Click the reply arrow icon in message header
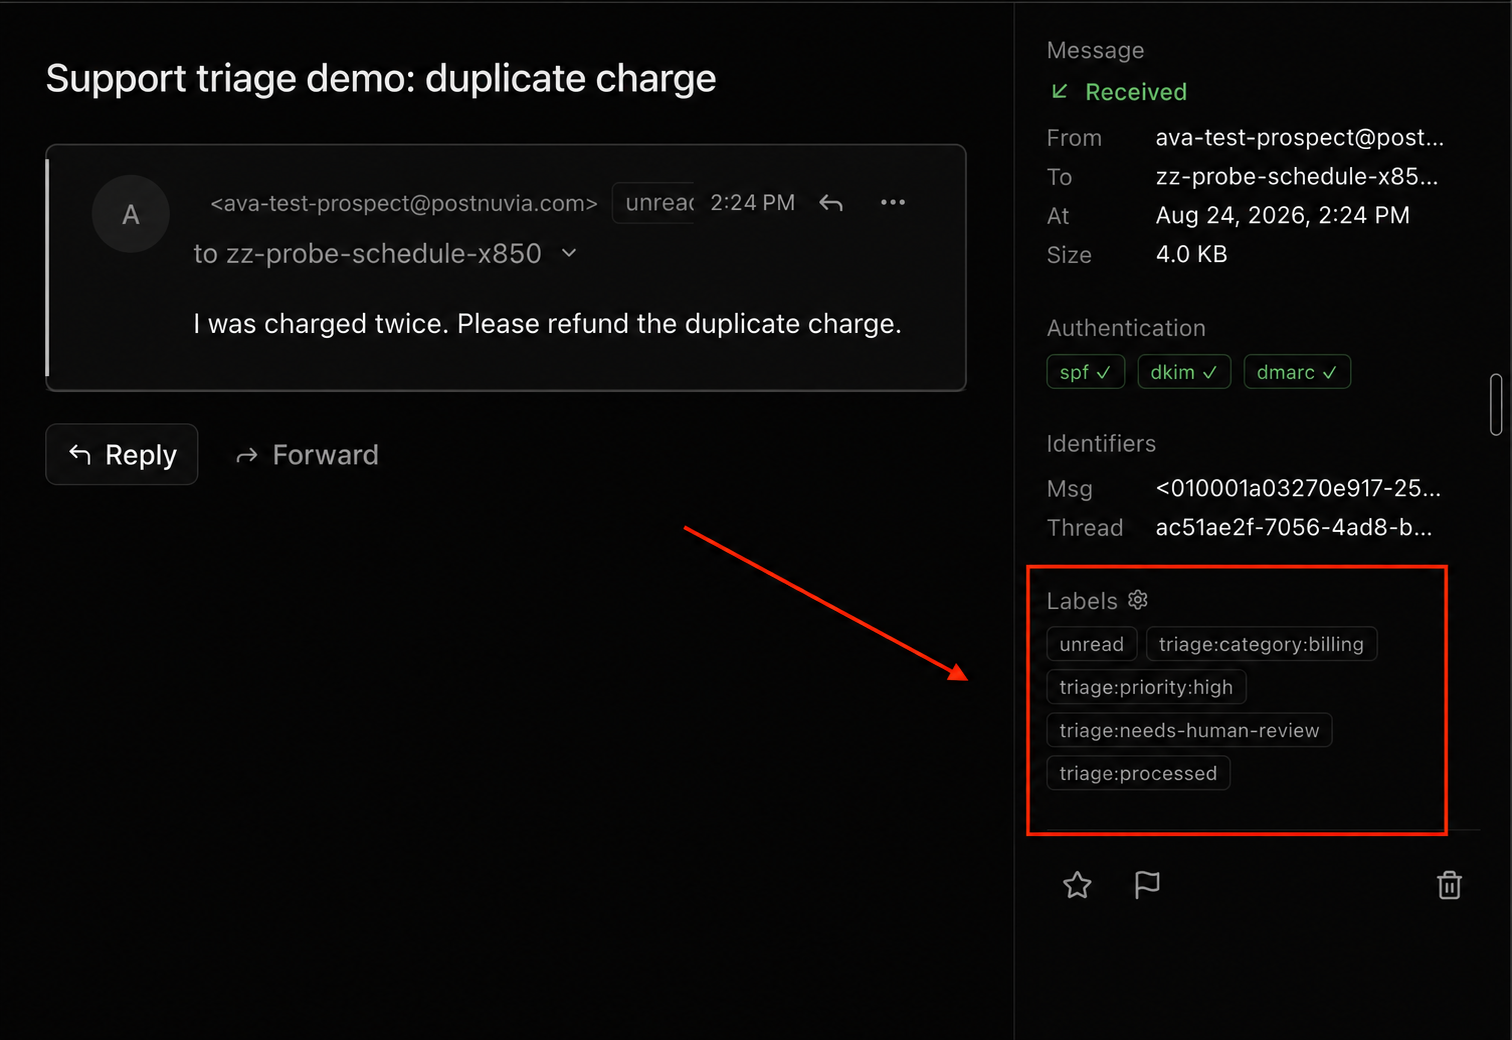Screen dimensions: 1512x1040 tap(831, 203)
